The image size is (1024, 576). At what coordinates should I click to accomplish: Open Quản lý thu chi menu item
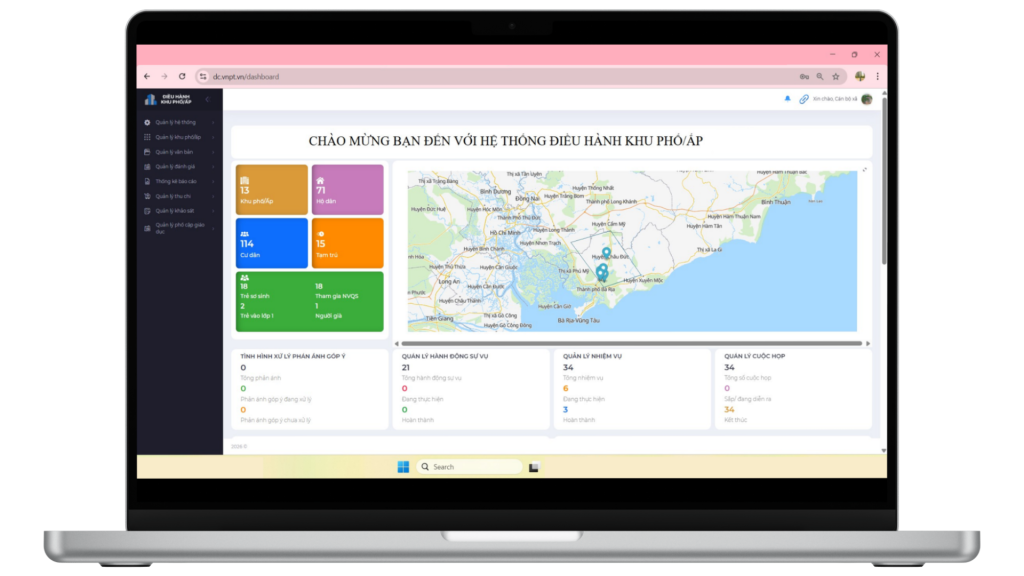tap(174, 196)
